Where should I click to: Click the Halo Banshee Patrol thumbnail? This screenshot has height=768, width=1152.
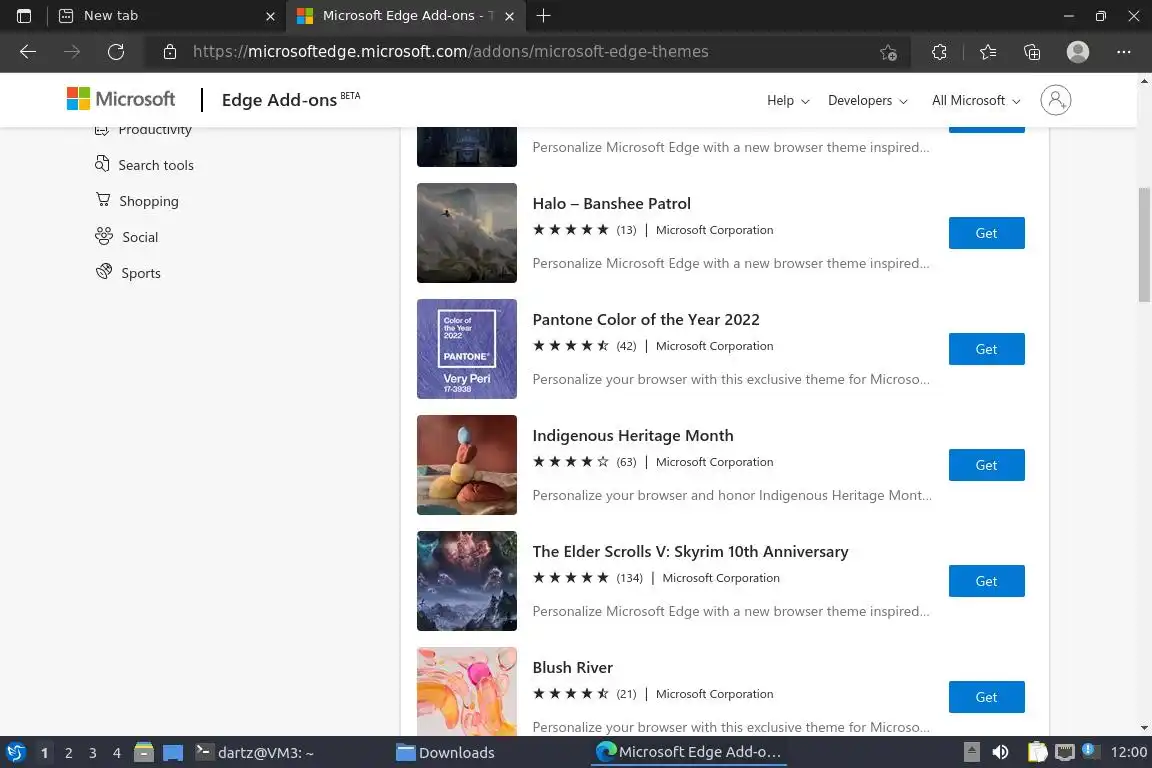click(467, 233)
